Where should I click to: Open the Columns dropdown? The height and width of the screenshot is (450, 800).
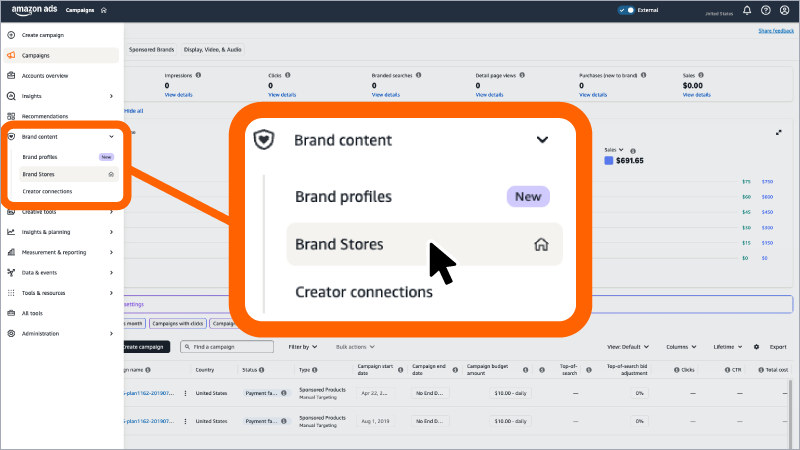coord(681,347)
